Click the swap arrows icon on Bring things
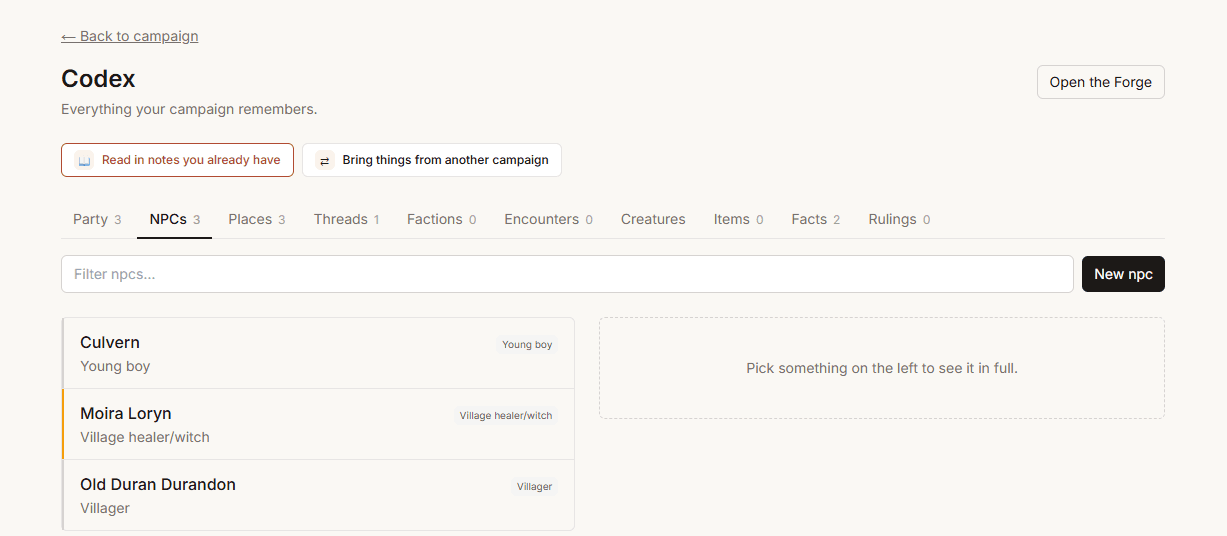The width and height of the screenshot is (1227, 536). 325,160
